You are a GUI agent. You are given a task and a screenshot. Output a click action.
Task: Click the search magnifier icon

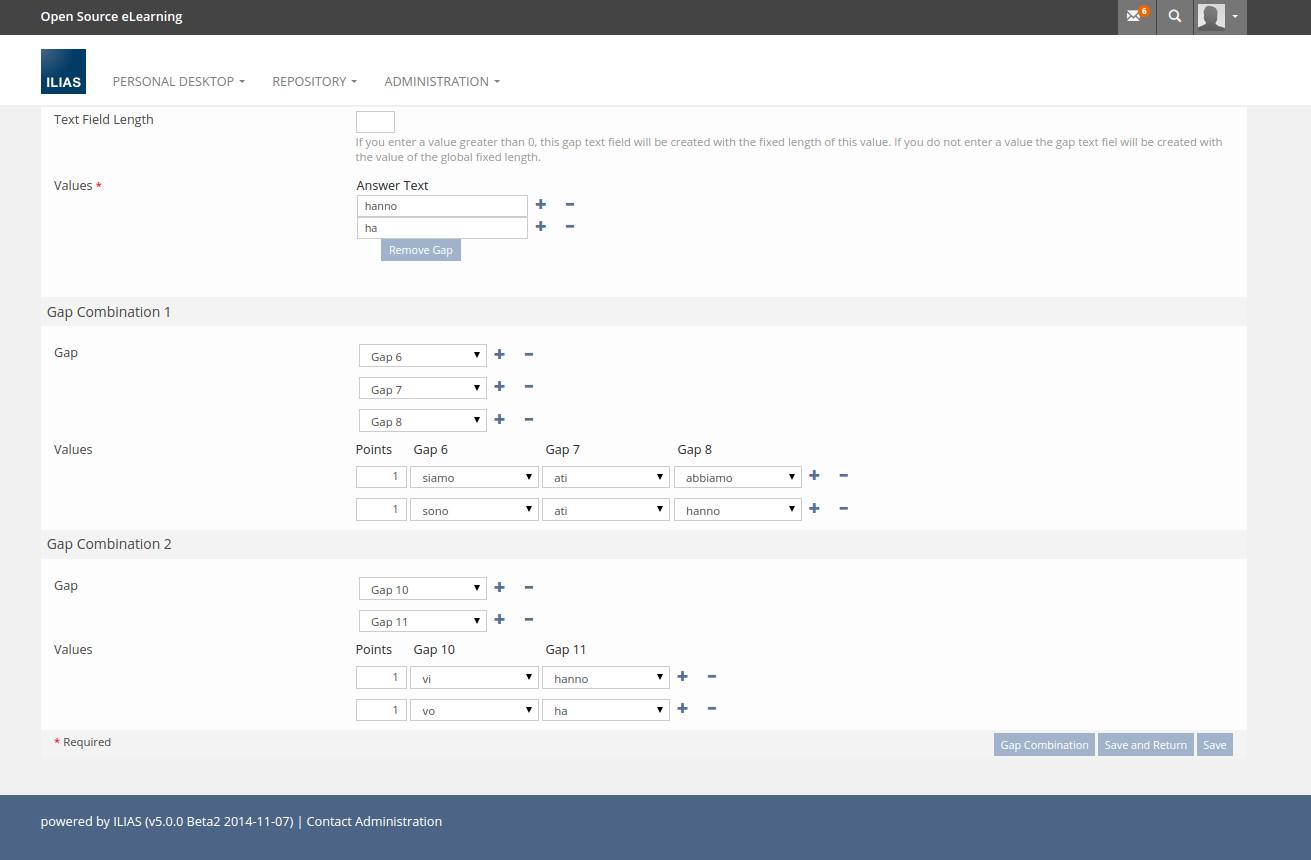[x=1175, y=17]
